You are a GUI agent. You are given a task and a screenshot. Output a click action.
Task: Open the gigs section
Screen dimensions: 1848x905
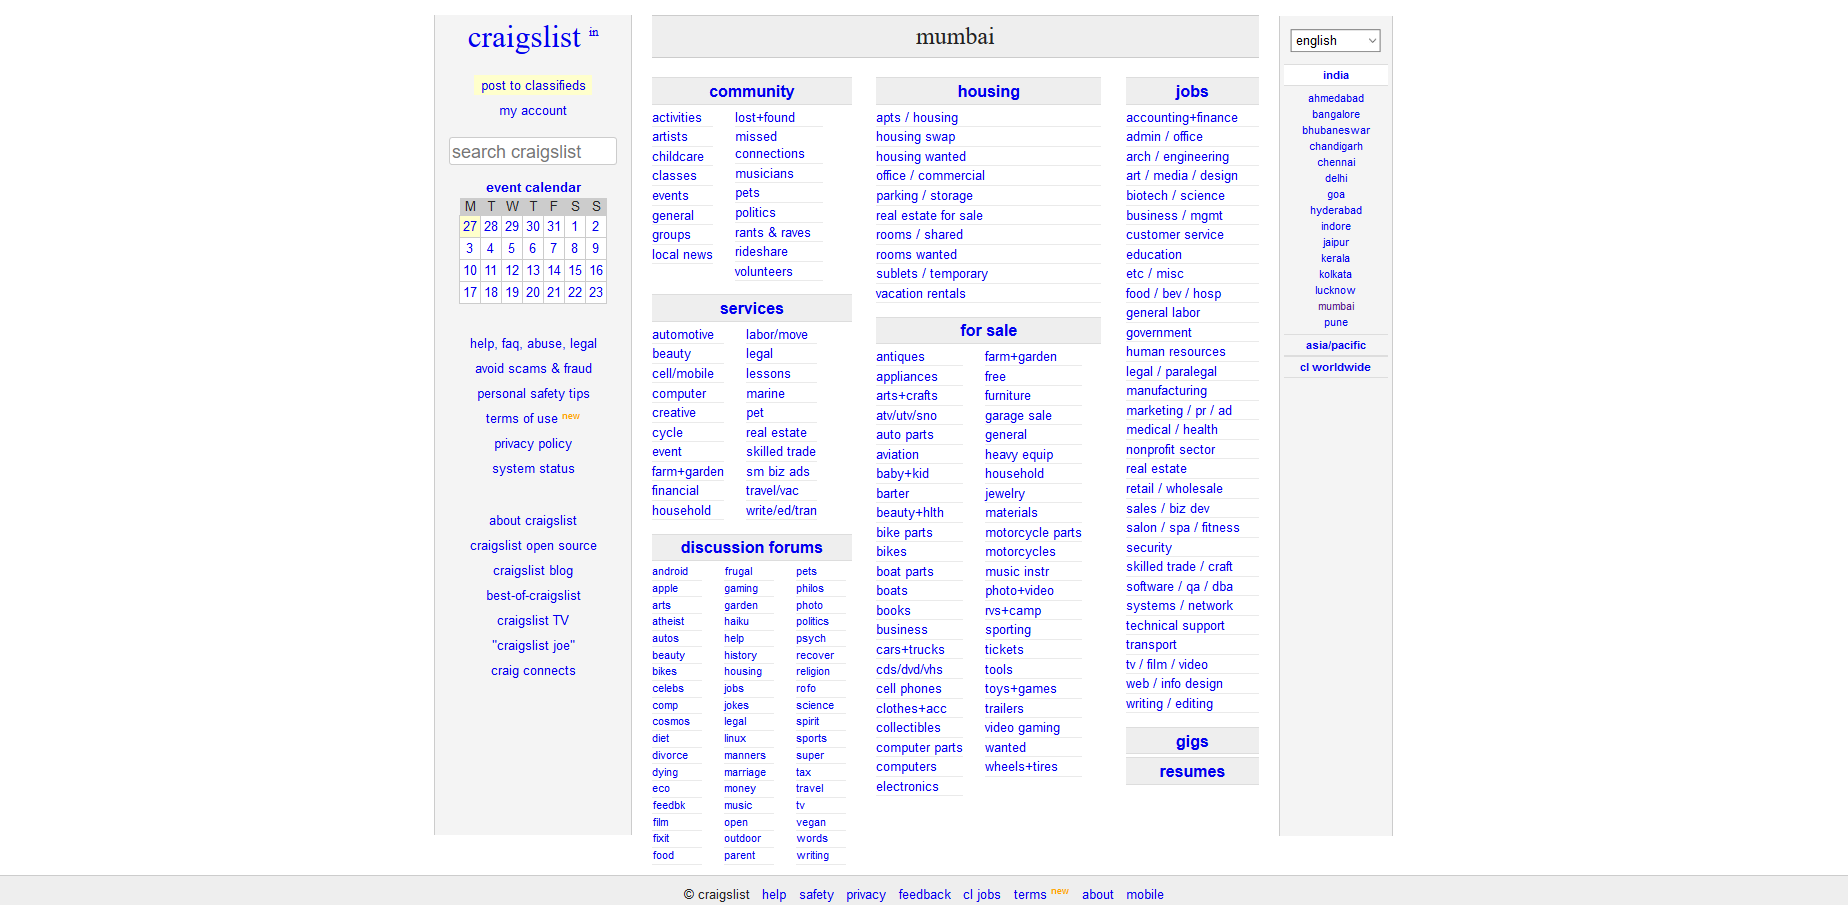[1192, 741]
